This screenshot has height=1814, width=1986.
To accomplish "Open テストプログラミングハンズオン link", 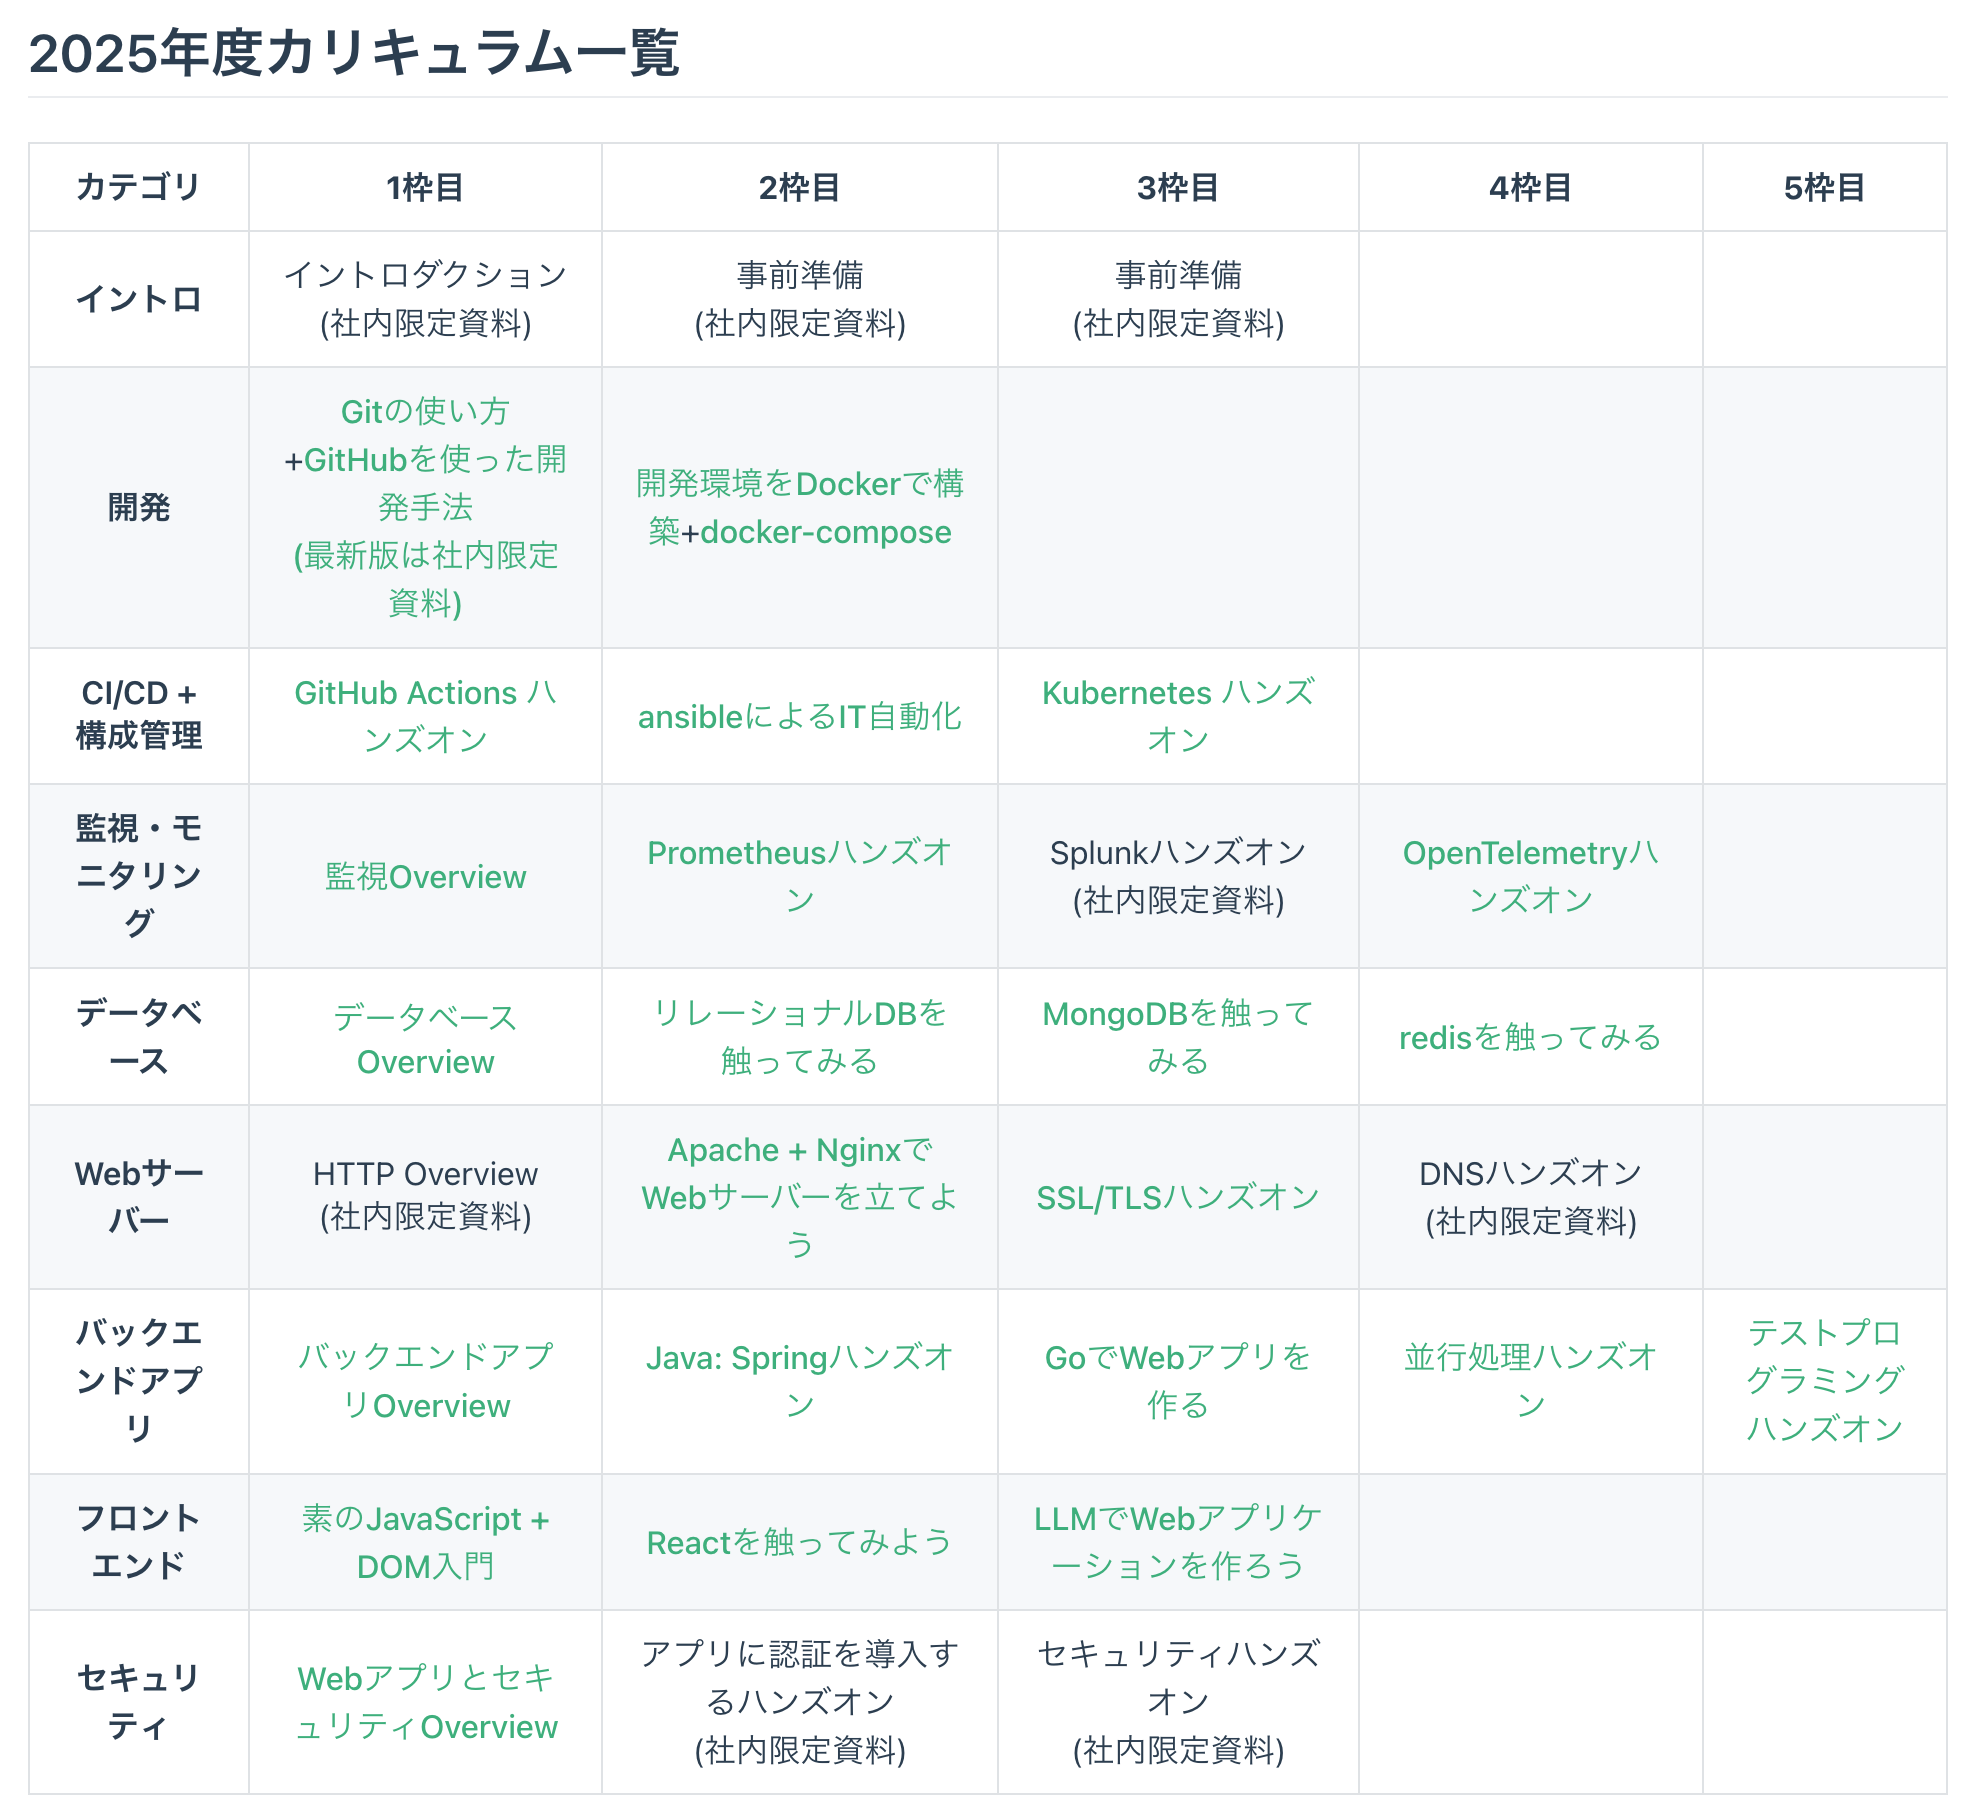I will [1823, 1380].
